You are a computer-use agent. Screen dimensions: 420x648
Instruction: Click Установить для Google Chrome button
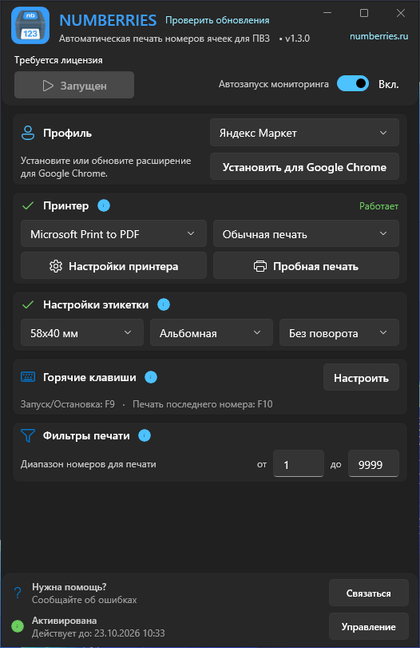click(x=304, y=167)
